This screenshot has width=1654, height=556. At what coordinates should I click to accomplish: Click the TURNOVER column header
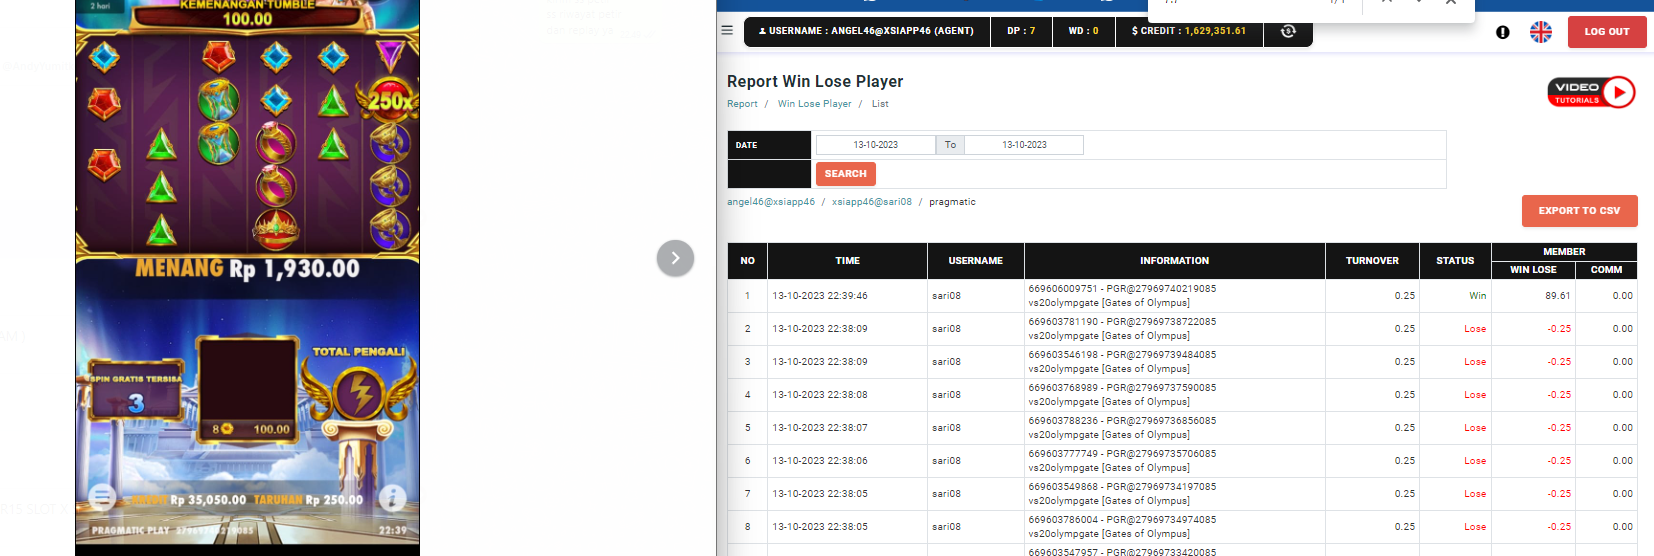tap(1372, 261)
